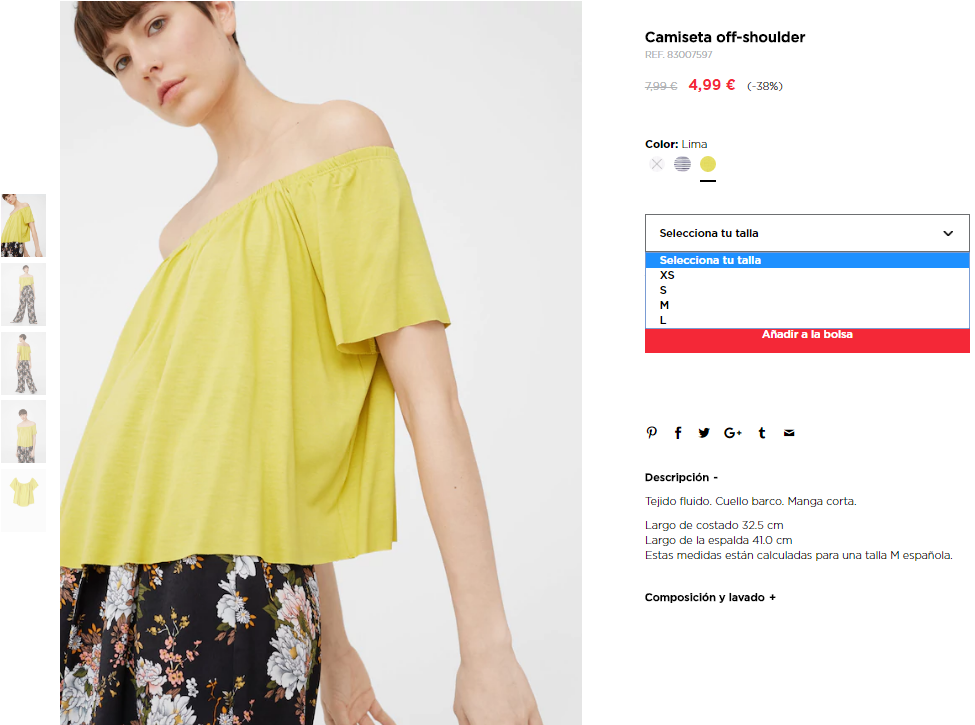Share product on Facebook
The image size is (975, 725).
[678, 433]
